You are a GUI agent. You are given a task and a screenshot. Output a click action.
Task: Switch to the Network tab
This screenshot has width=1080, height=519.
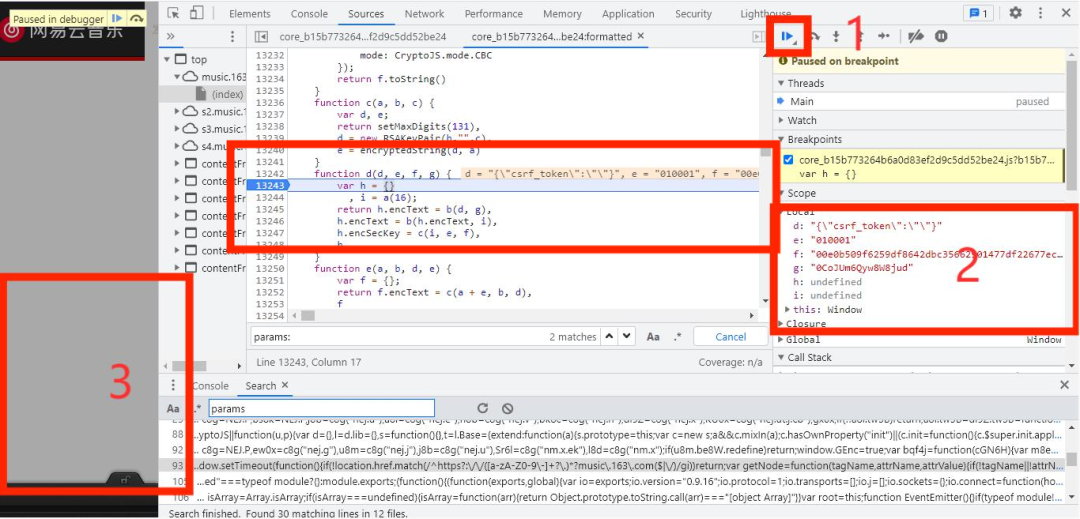coord(424,14)
